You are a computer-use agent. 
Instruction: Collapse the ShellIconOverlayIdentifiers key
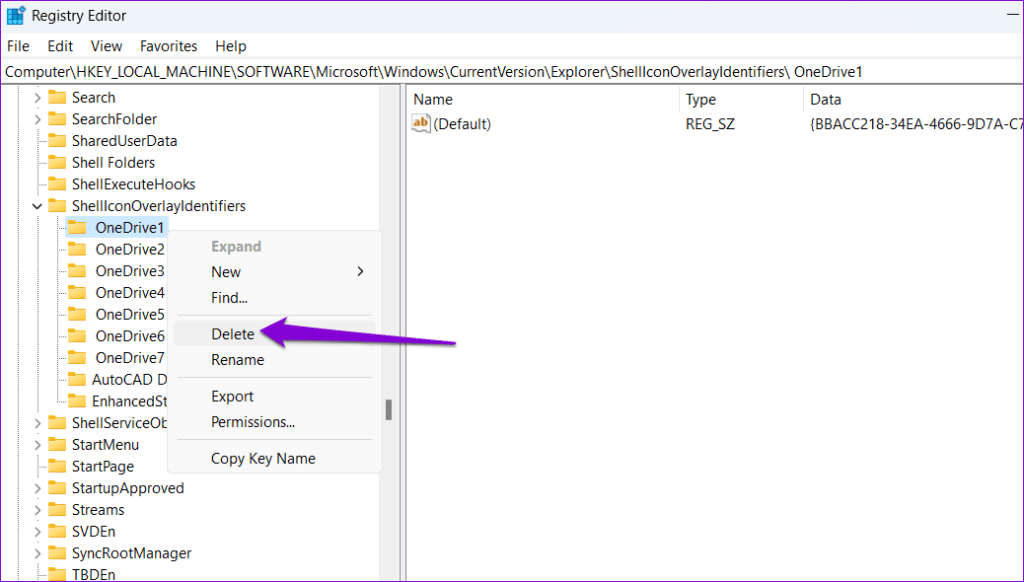tap(37, 206)
